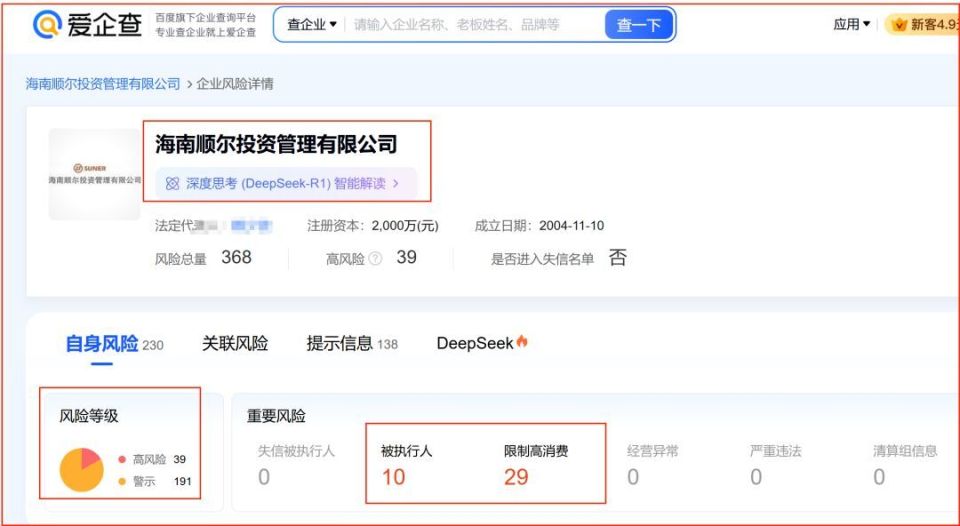
Task: Click 成立日期 2004-11-10 text
Action: (x=539, y=226)
